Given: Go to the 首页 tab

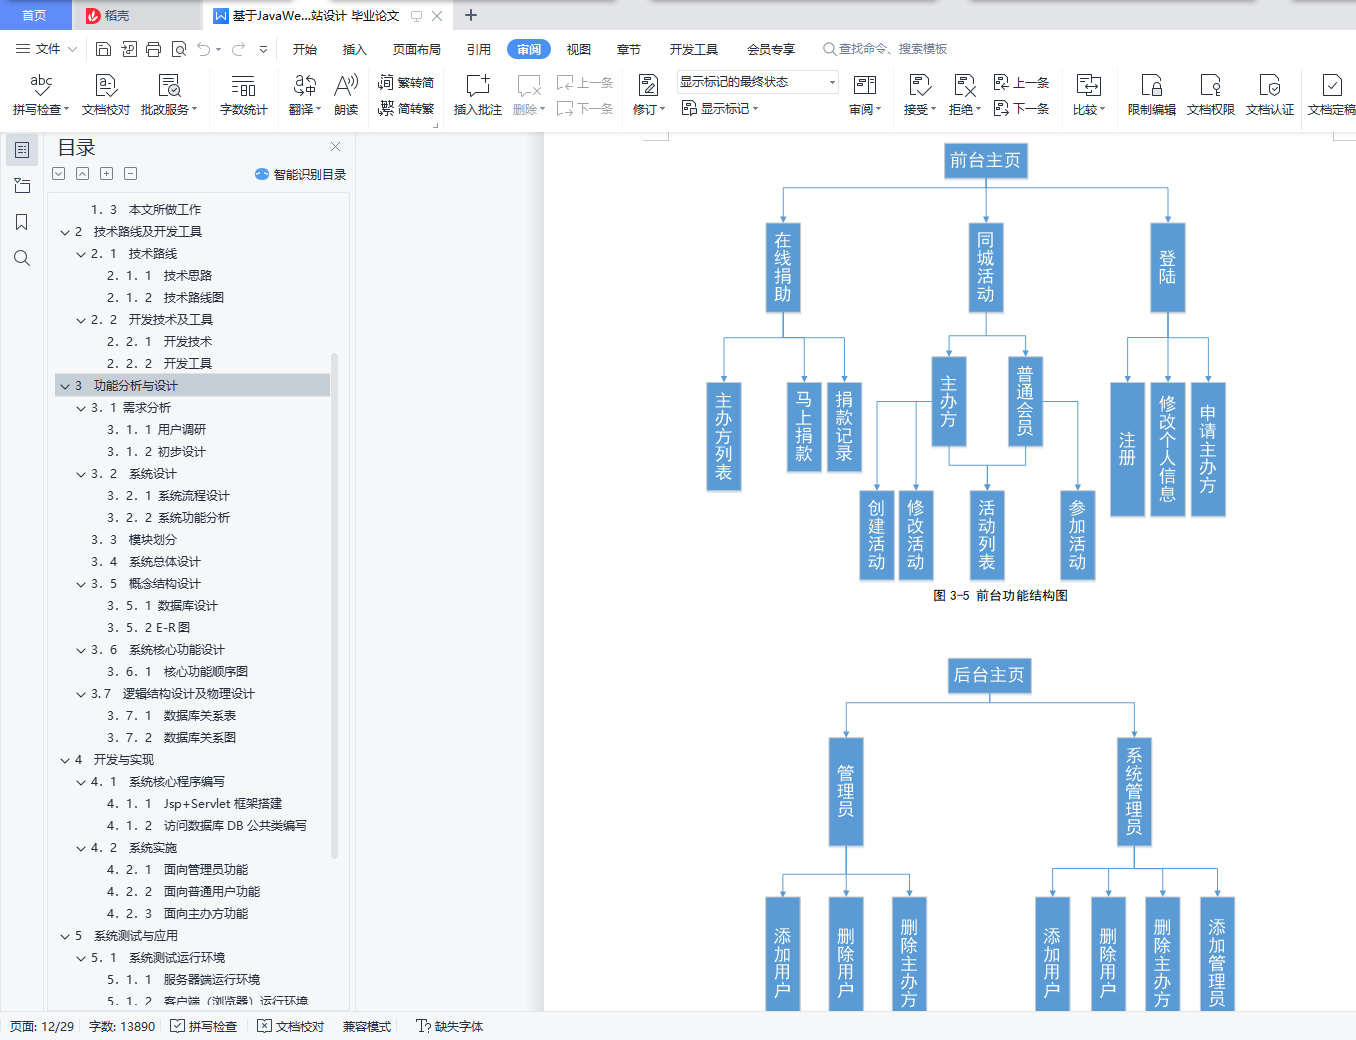Looking at the screenshot, I should pyautogui.click(x=35, y=15).
